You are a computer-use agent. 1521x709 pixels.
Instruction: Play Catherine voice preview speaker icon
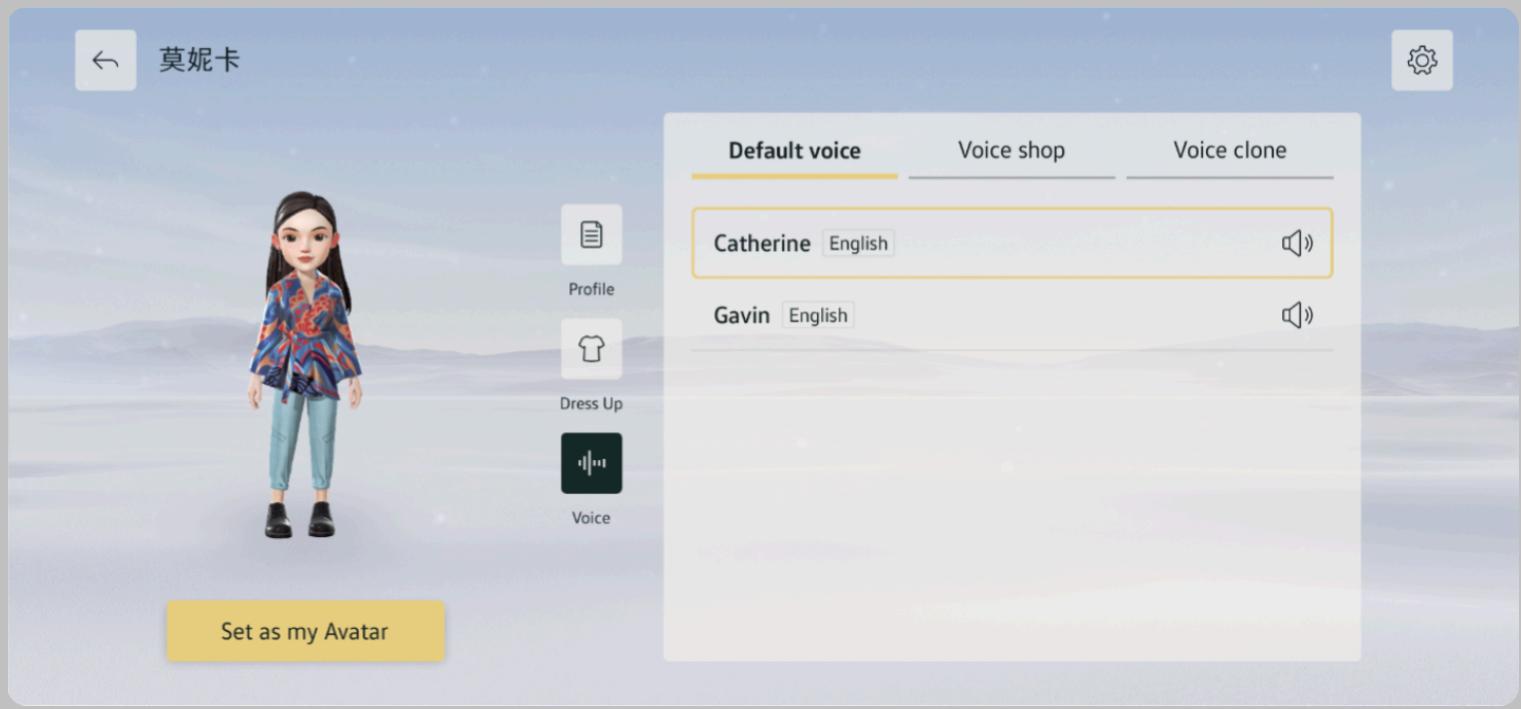pos(1297,243)
